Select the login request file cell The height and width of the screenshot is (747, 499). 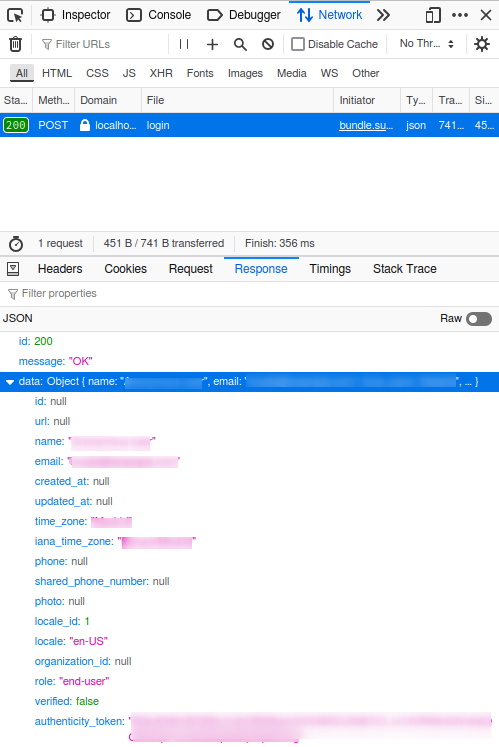click(x=237, y=125)
